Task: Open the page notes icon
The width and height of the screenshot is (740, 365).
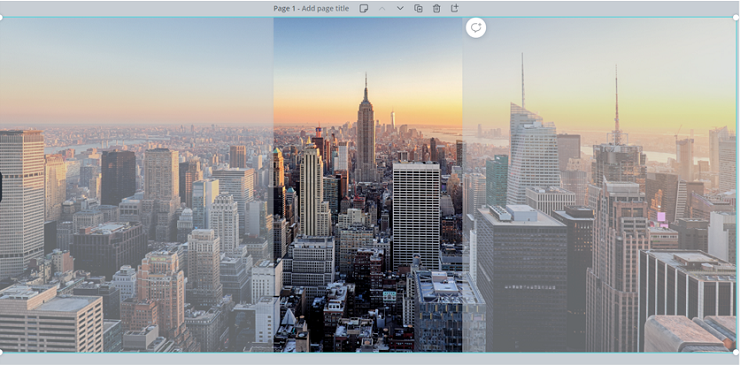Action: click(x=363, y=8)
